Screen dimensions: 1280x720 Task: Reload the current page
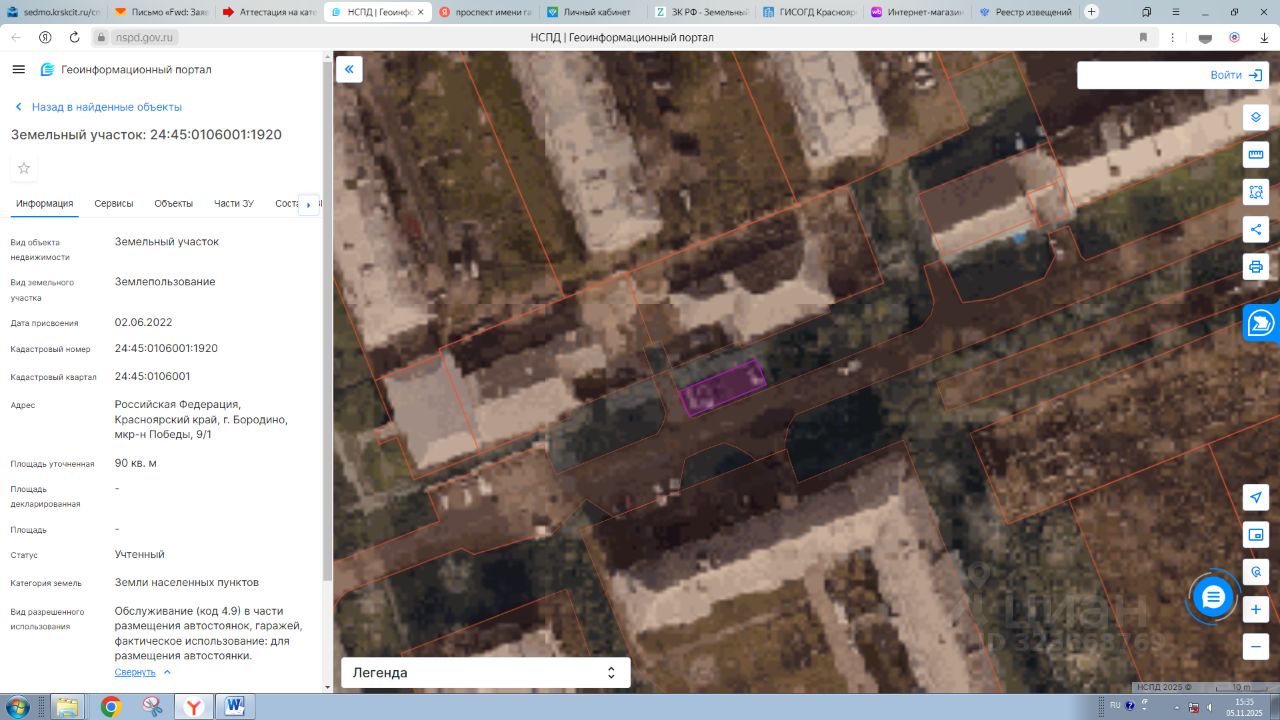pyautogui.click(x=74, y=37)
